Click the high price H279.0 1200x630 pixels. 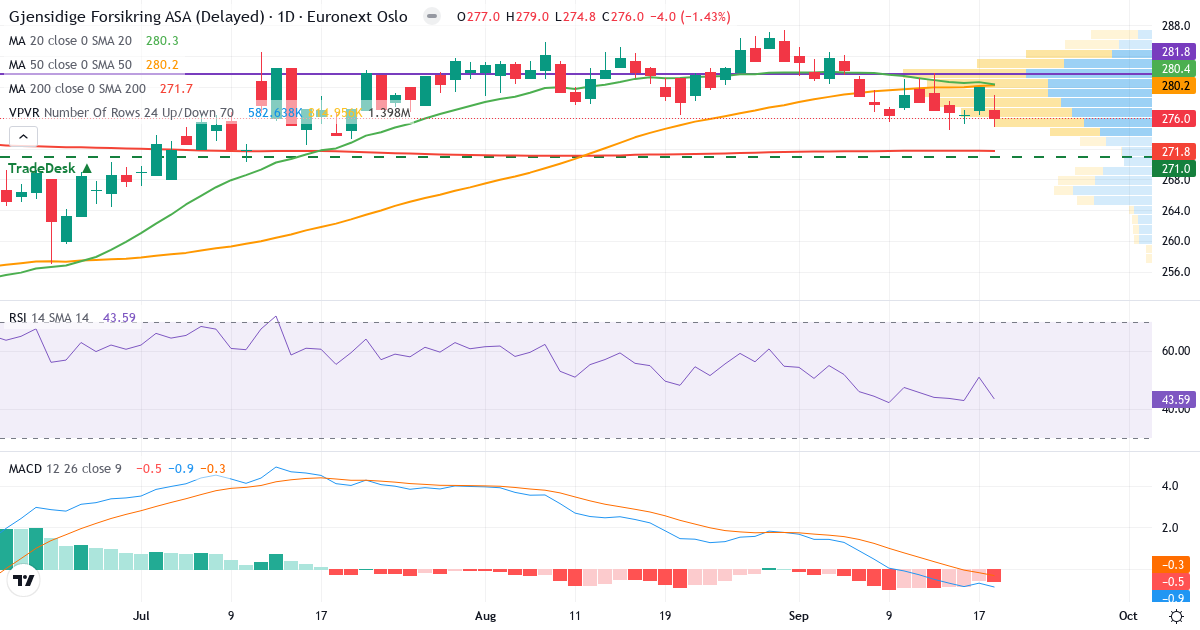[x=526, y=17]
